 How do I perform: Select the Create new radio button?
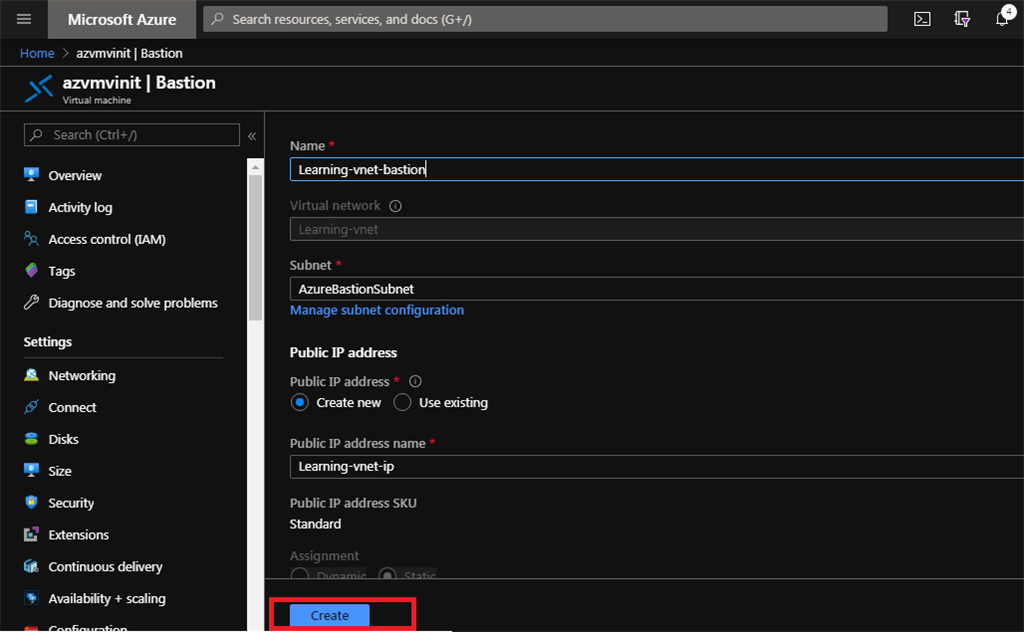(x=301, y=402)
